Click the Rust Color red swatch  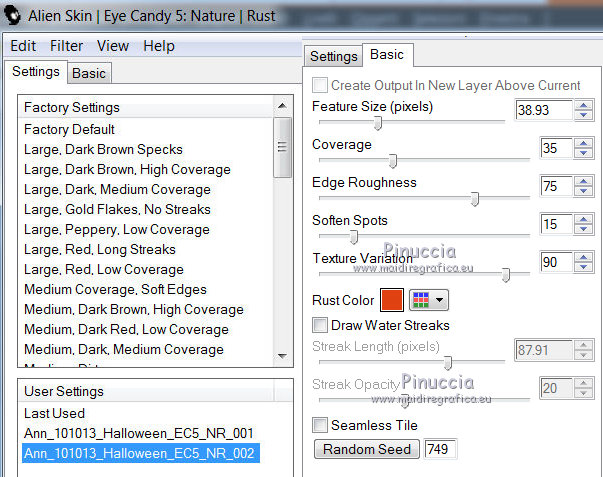[392, 300]
